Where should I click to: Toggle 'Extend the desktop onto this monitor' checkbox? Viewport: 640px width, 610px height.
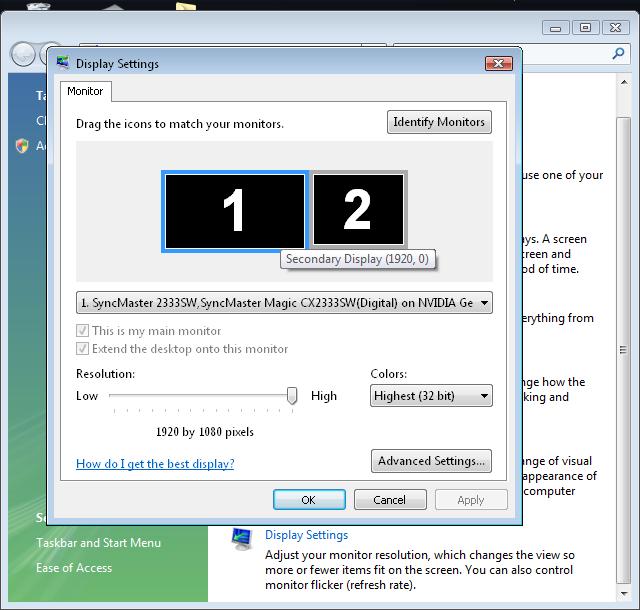point(82,349)
